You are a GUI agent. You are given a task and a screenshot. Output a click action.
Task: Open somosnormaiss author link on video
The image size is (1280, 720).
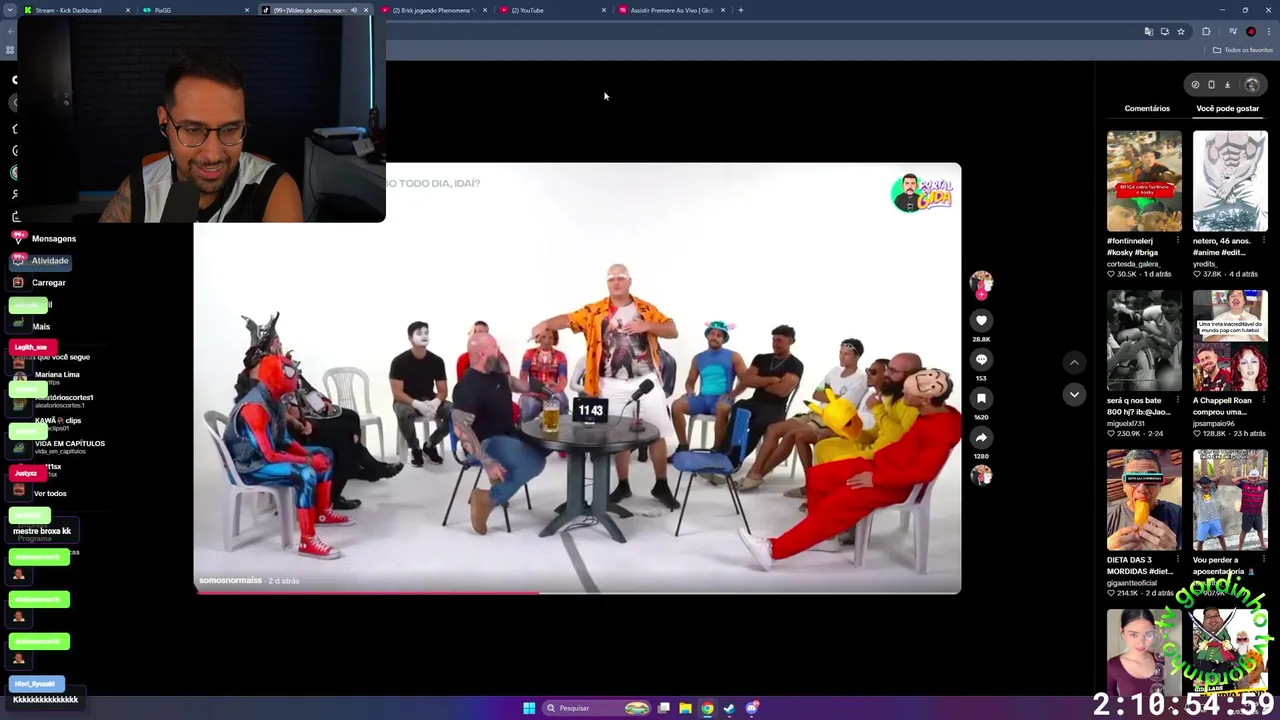[230, 580]
